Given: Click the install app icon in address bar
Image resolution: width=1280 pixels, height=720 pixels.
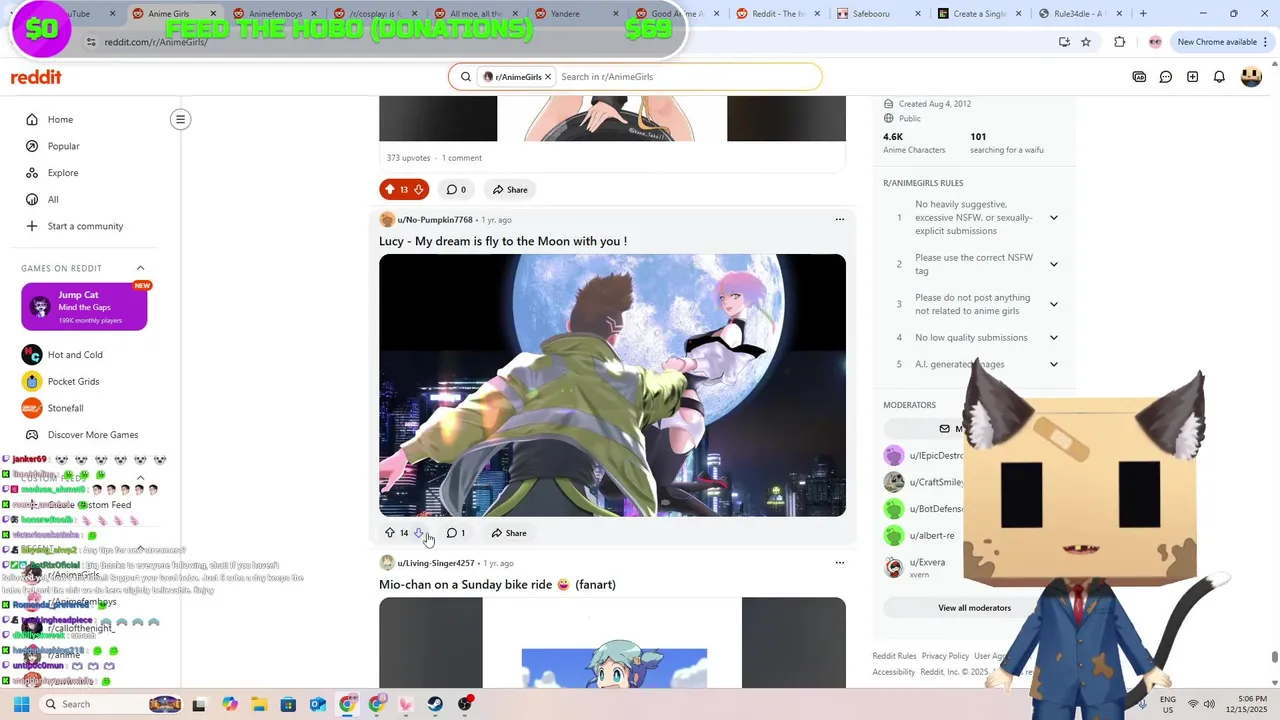Looking at the screenshot, I should [1064, 42].
